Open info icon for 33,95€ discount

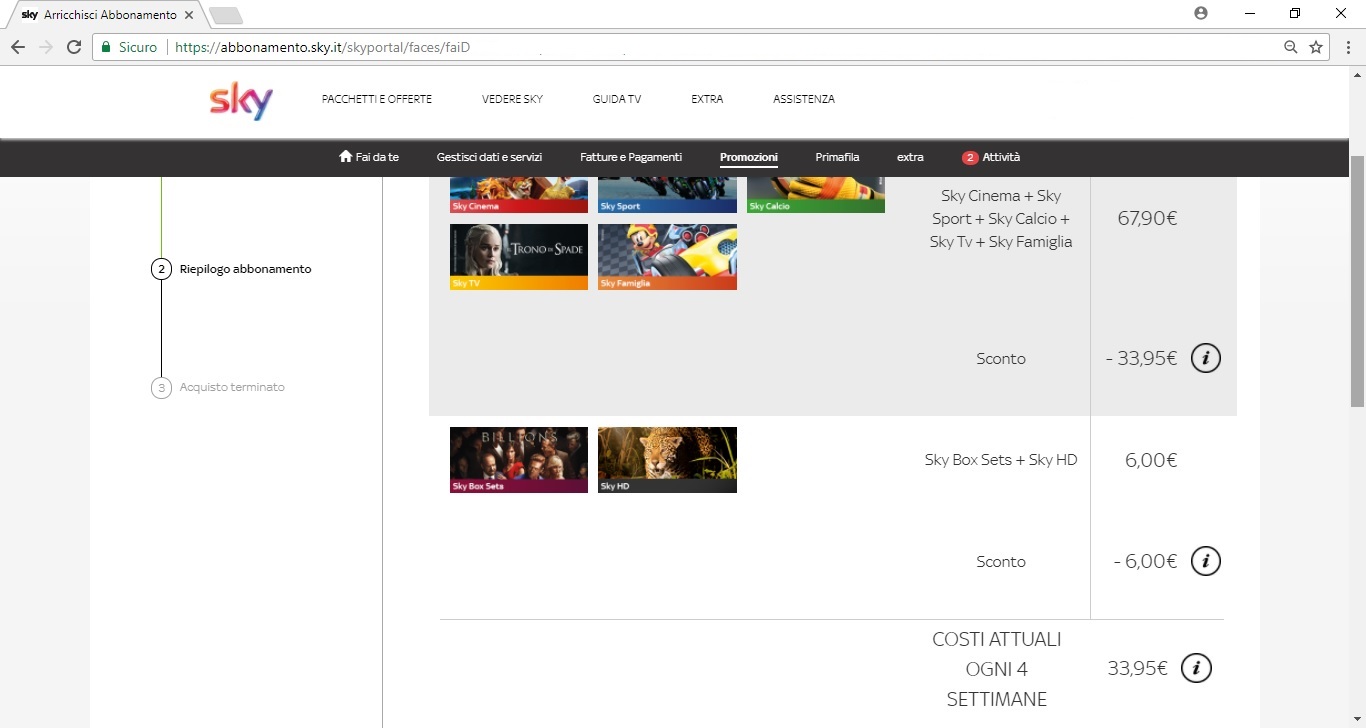[1206, 358]
